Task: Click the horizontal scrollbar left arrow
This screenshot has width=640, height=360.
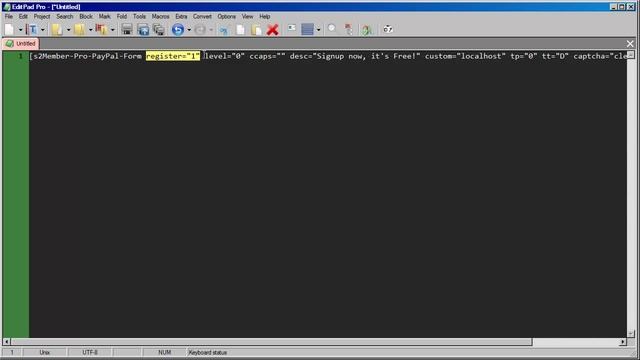Action: (x=7, y=342)
